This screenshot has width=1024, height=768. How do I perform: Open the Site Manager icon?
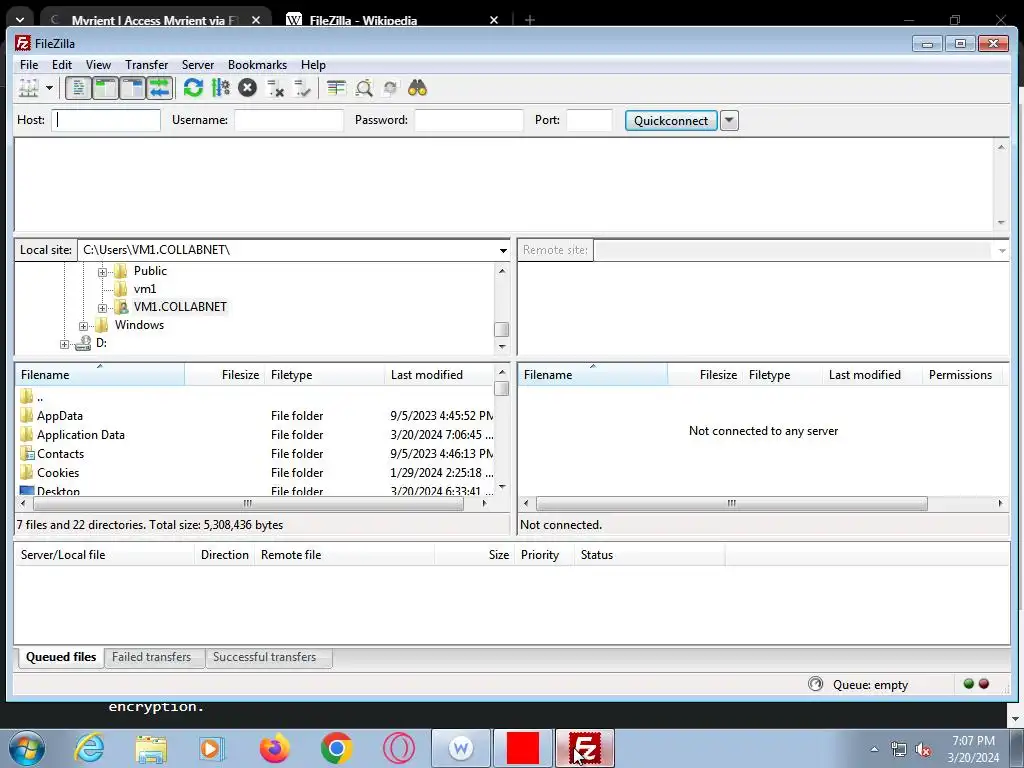point(29,88)
